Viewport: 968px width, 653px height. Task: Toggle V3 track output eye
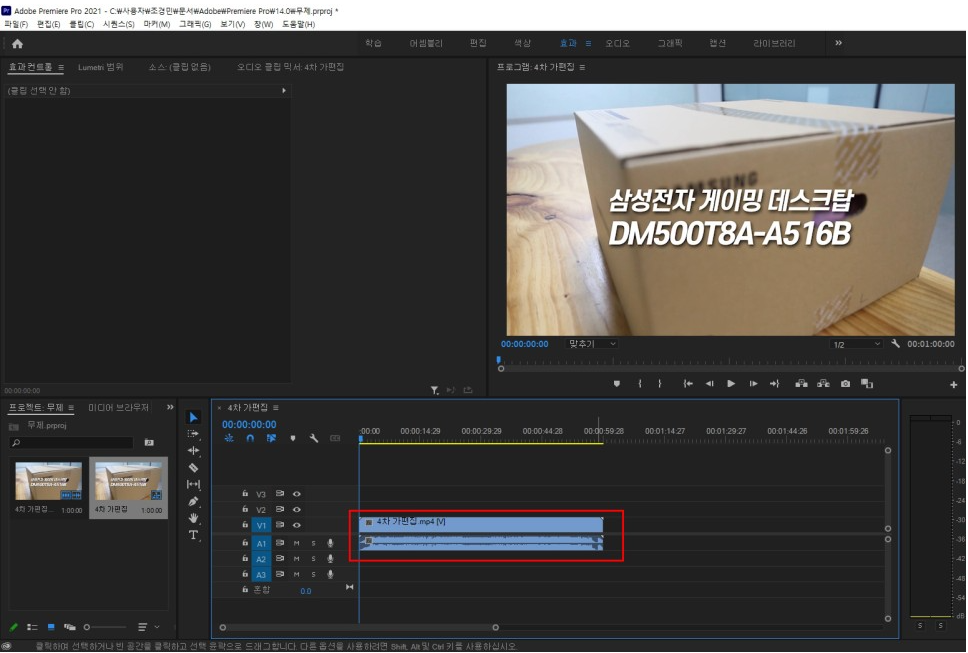tap(296, 494)
